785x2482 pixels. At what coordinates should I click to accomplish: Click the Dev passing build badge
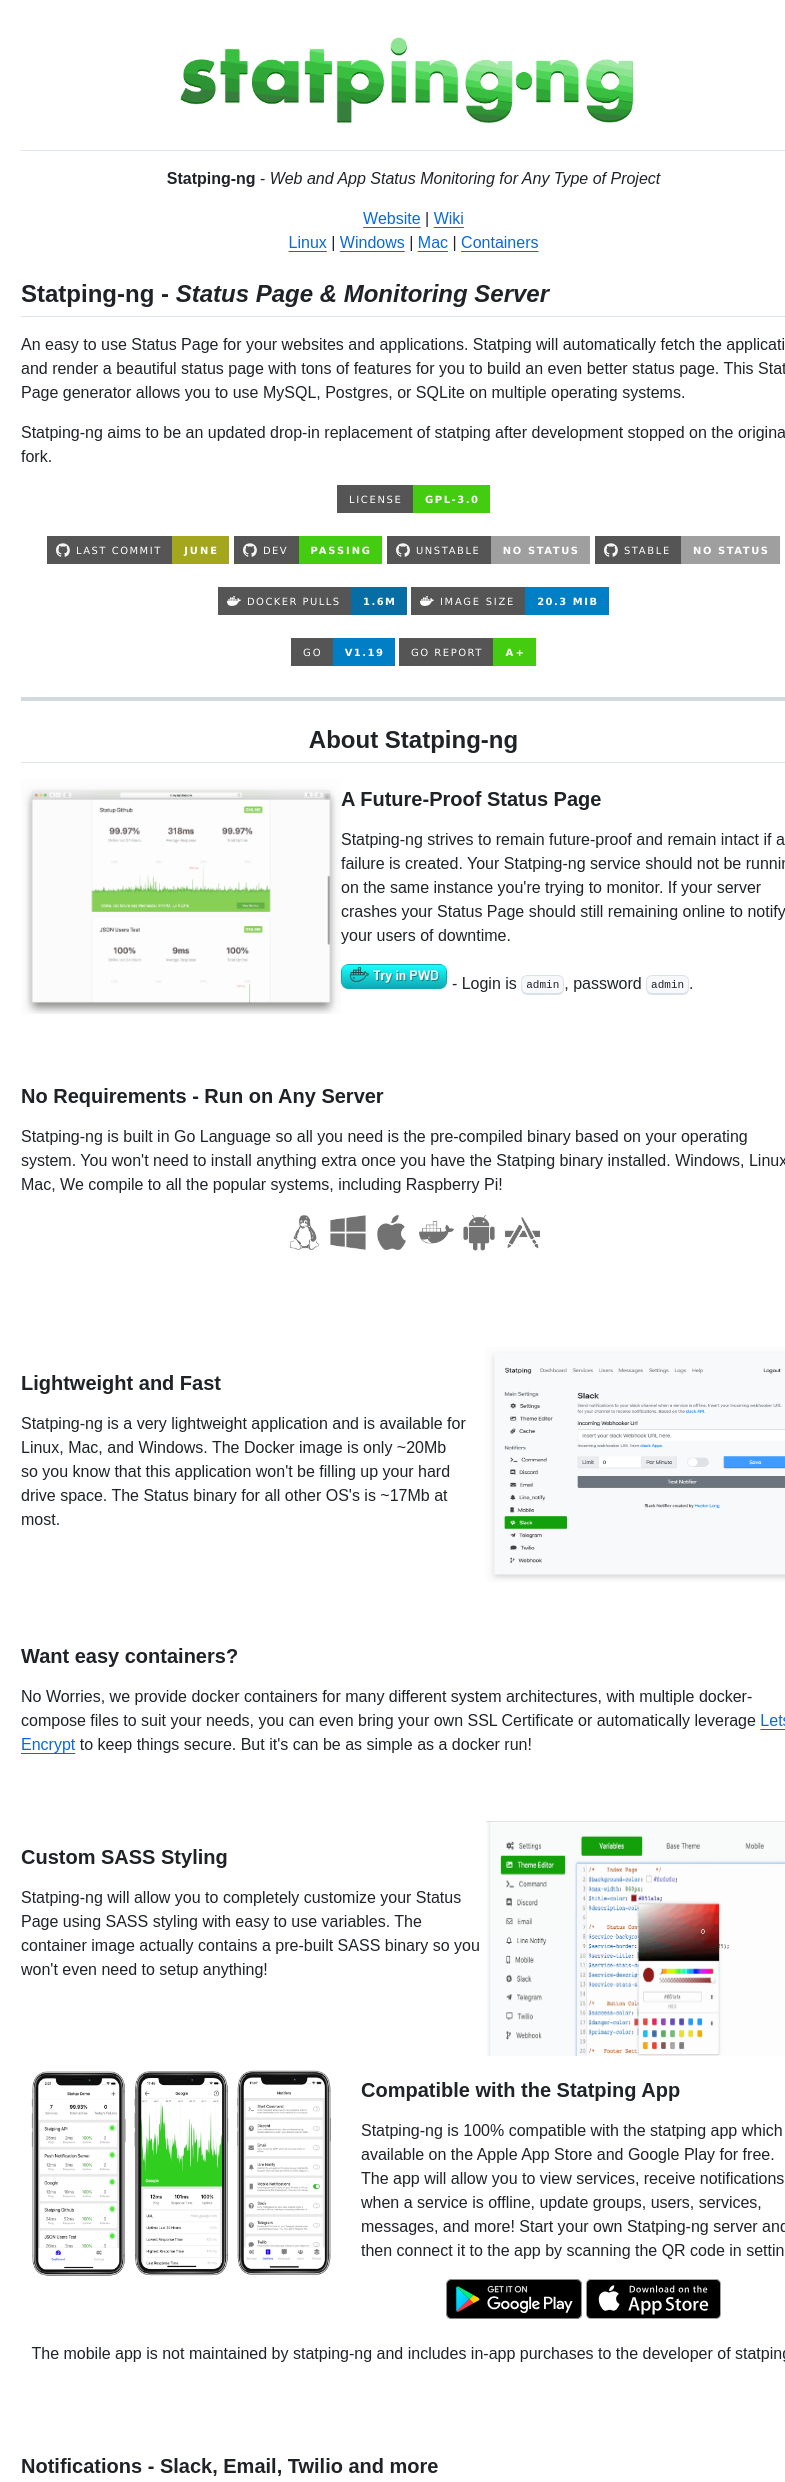coord(308,550)
